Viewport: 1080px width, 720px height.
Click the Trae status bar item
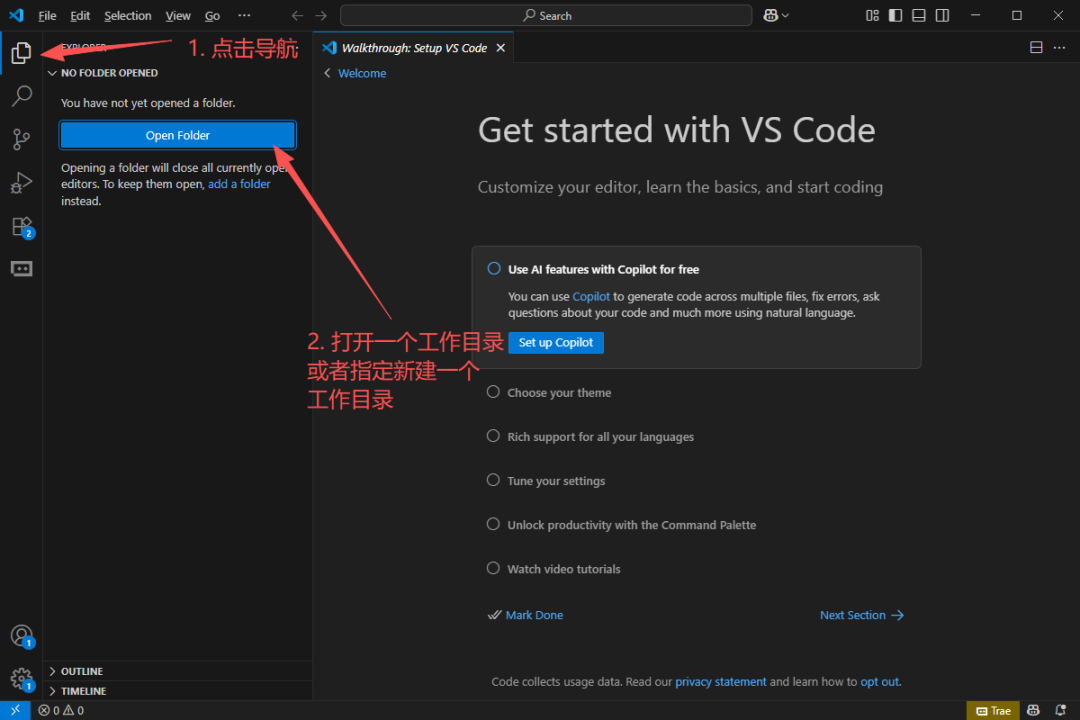[993, 710]
